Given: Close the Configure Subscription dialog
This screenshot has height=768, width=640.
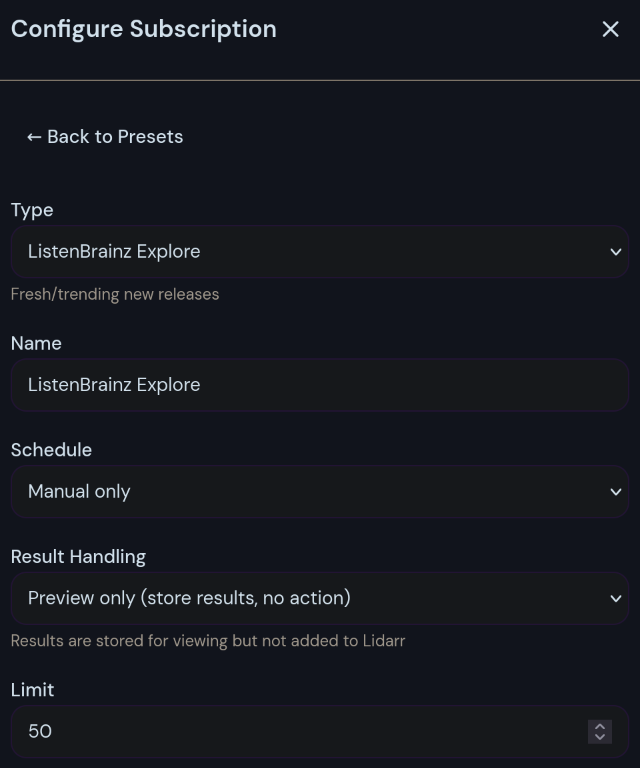Looking at the screenshot, I should tap(610, 29).
